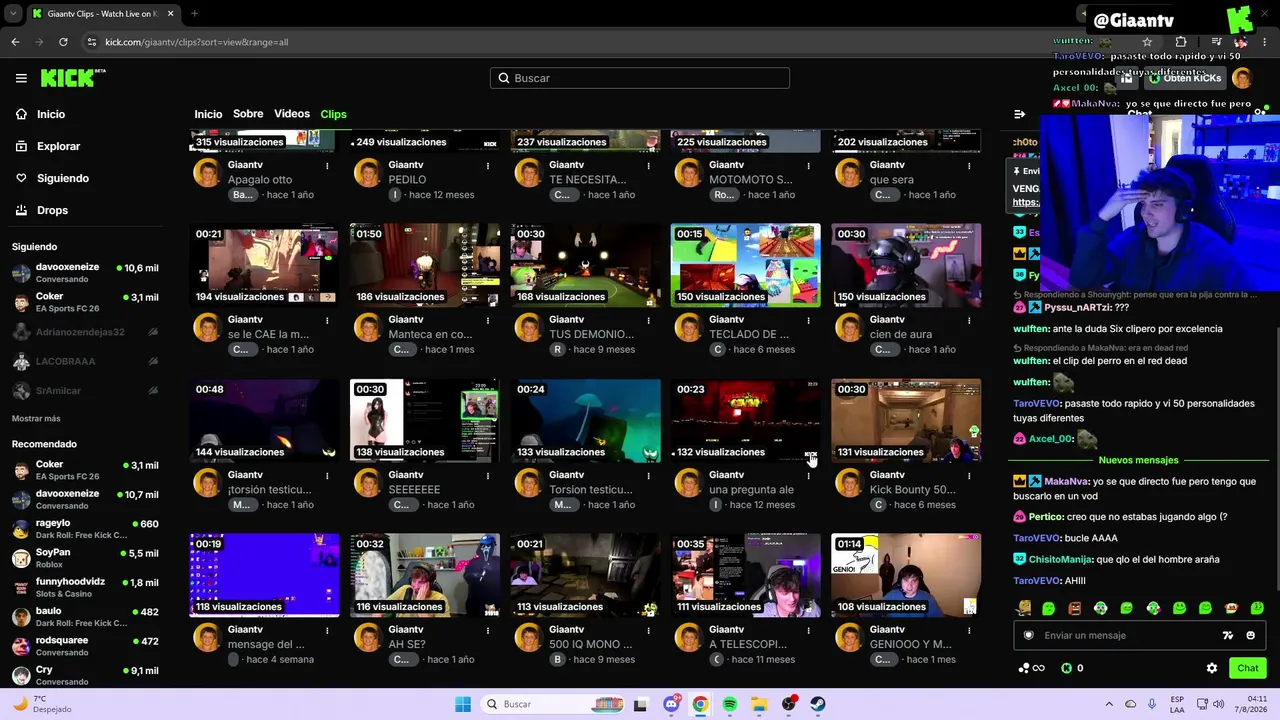Open the hamburger menu beside the Kick logo

point(21,78)
